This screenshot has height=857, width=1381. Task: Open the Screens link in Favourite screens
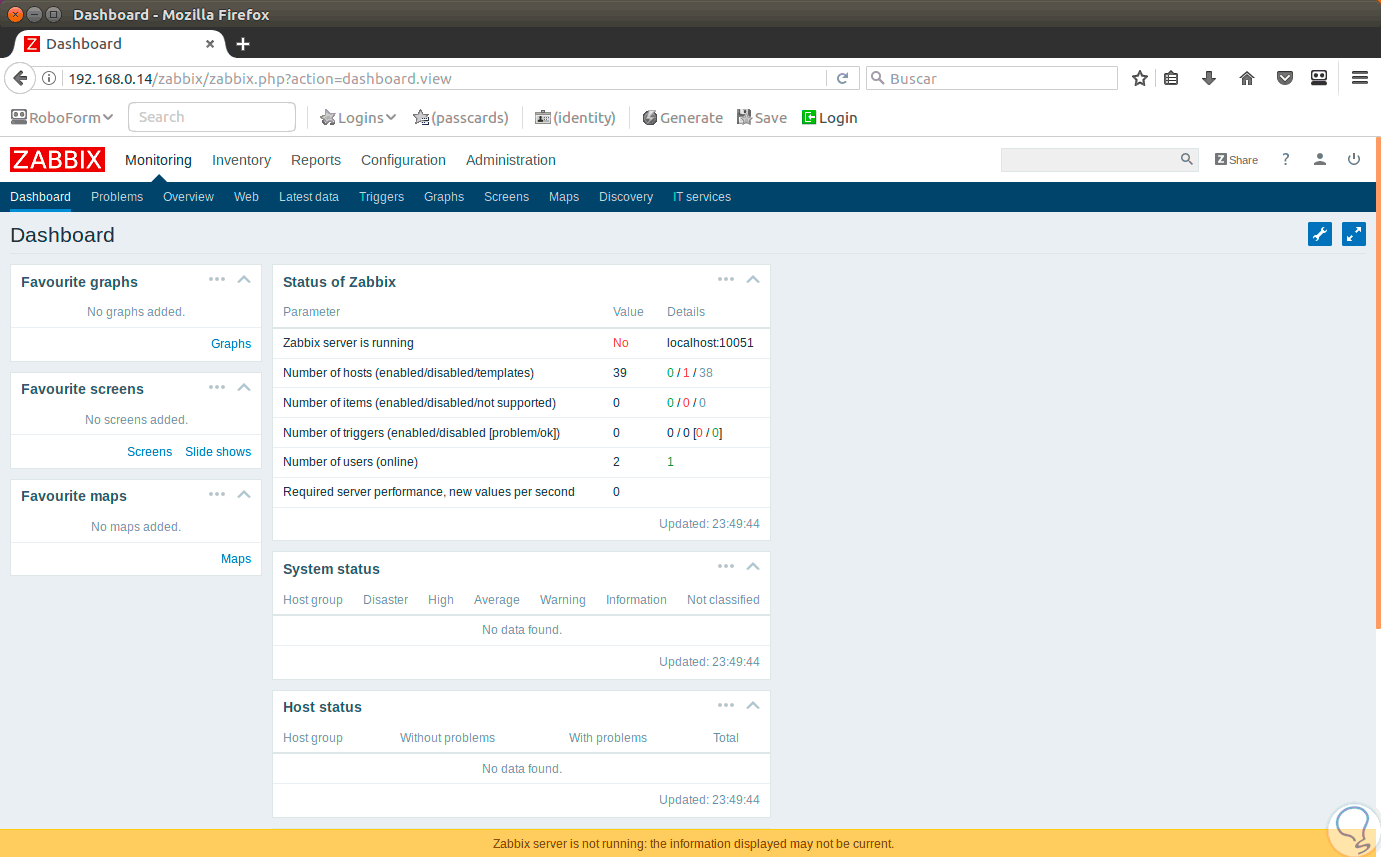click(x=150, y=452)
